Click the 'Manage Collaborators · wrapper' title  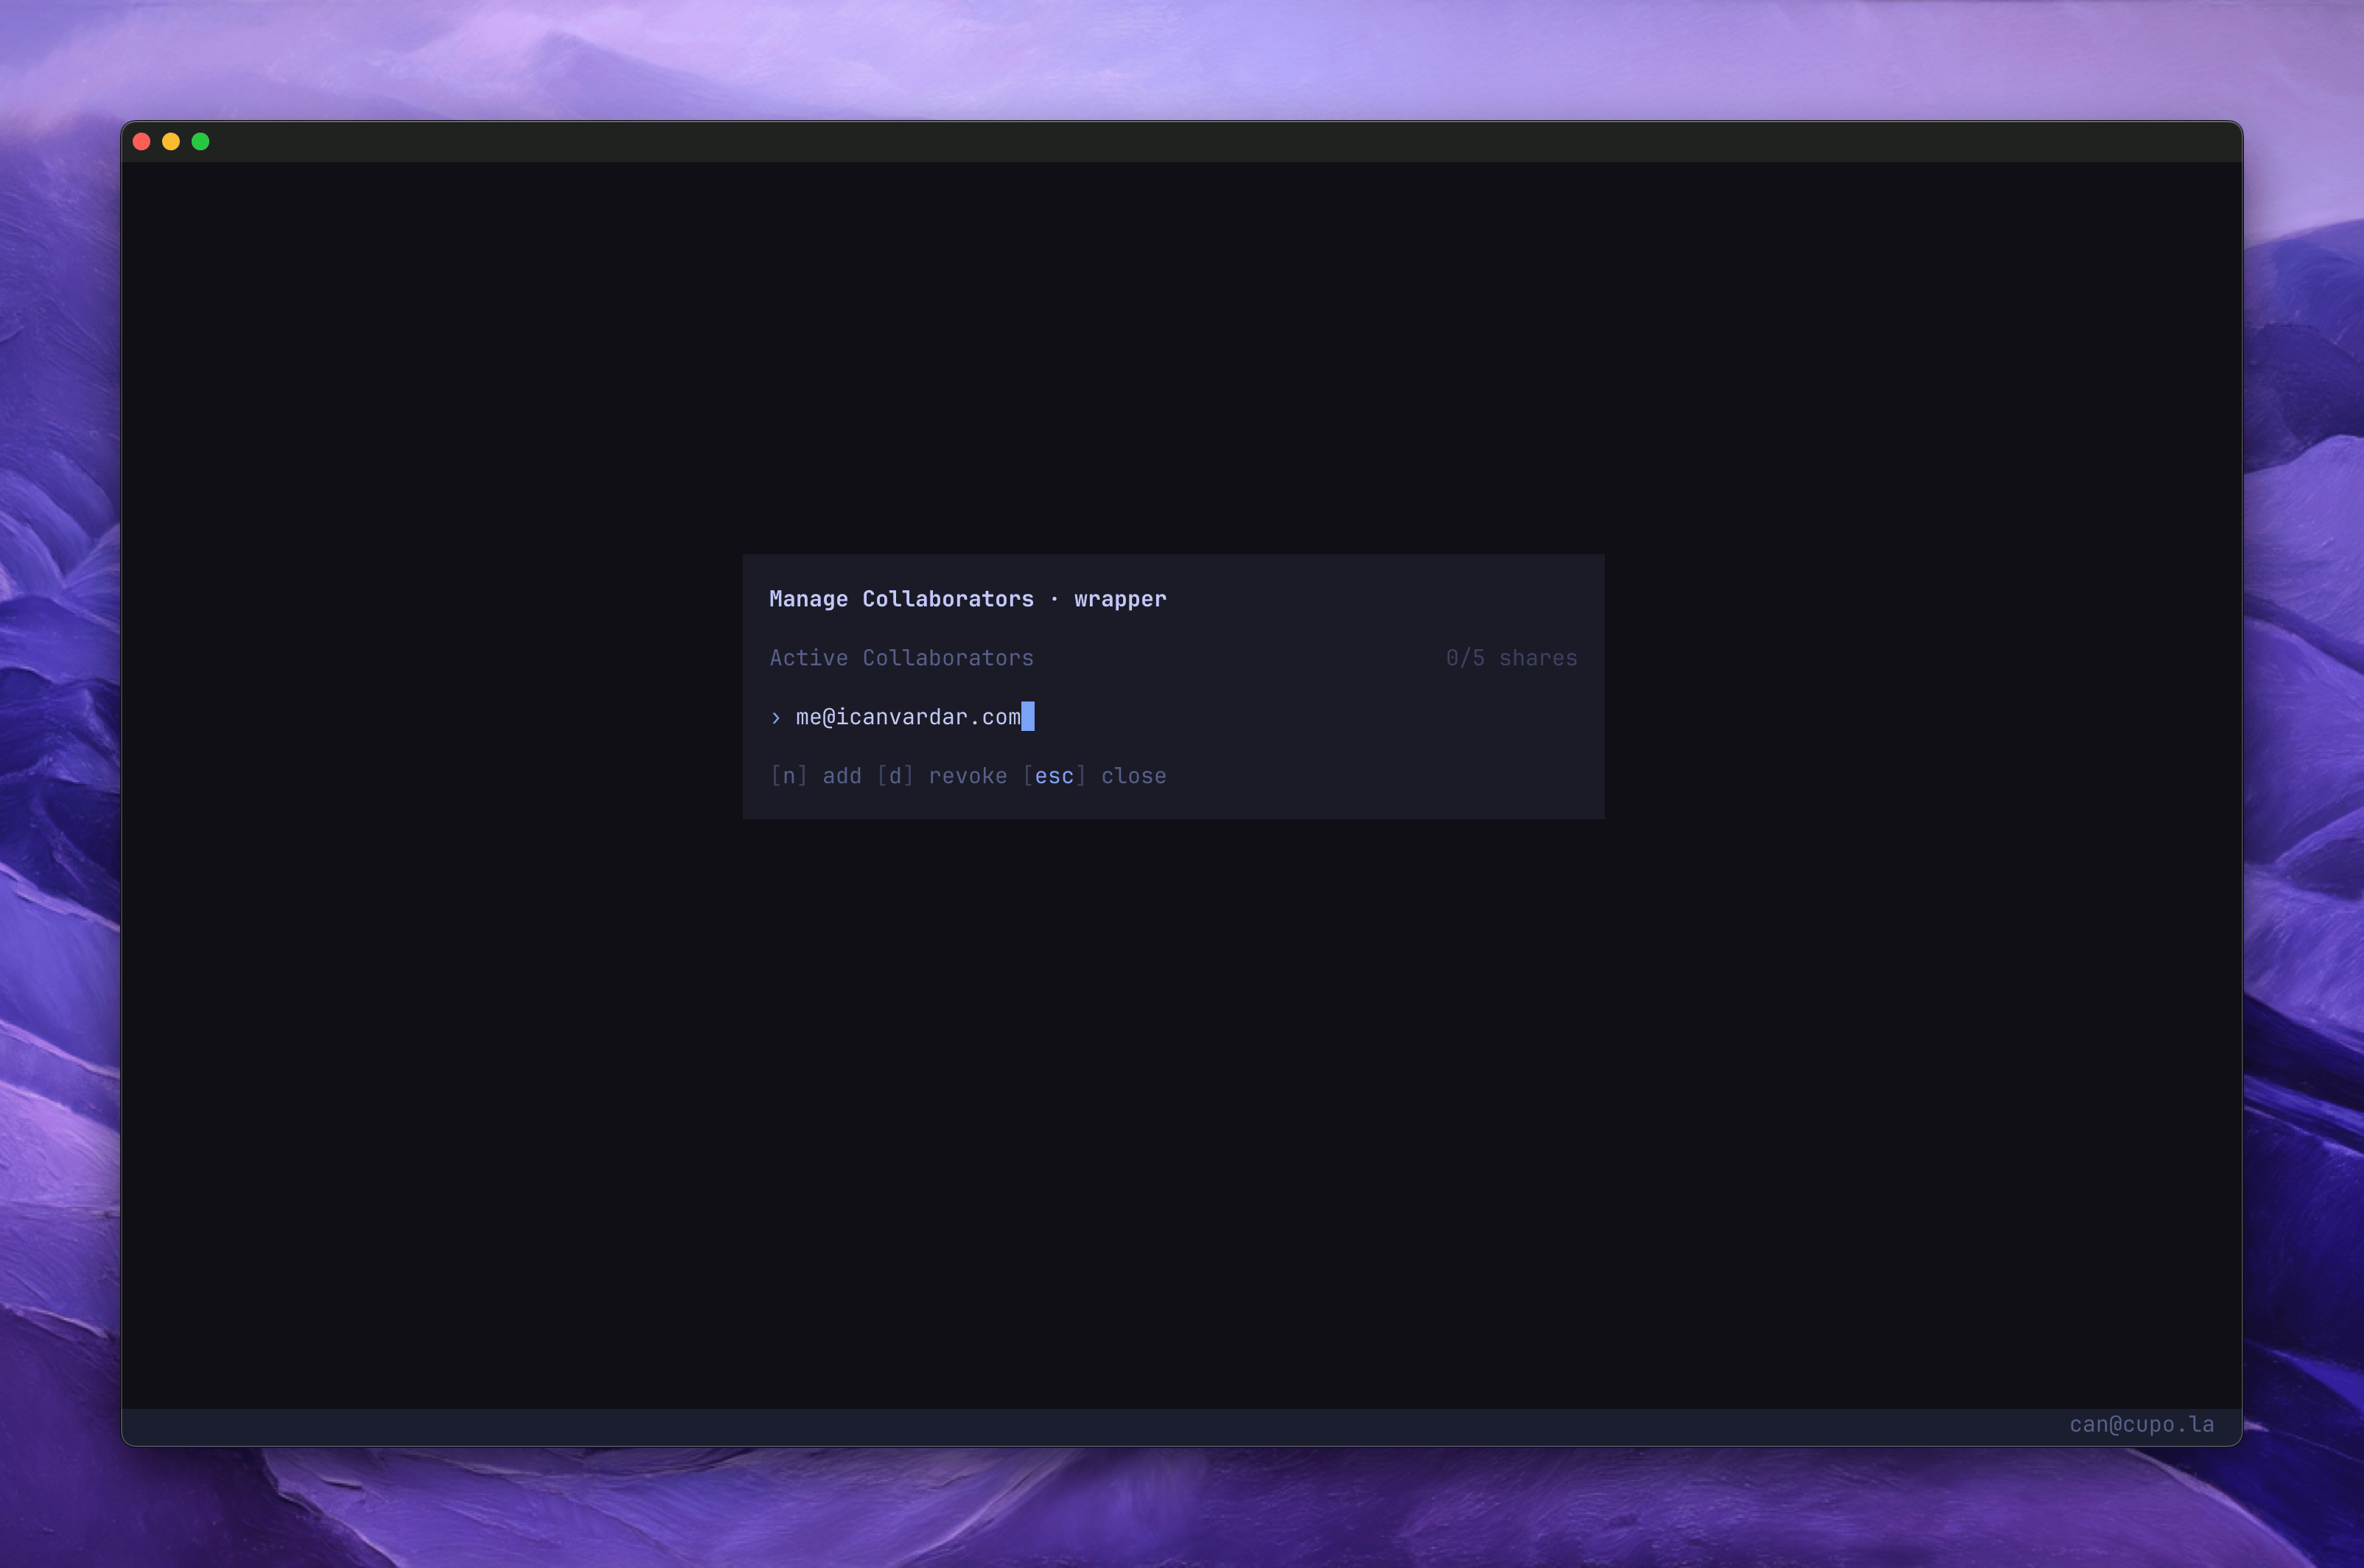[967, 599]
